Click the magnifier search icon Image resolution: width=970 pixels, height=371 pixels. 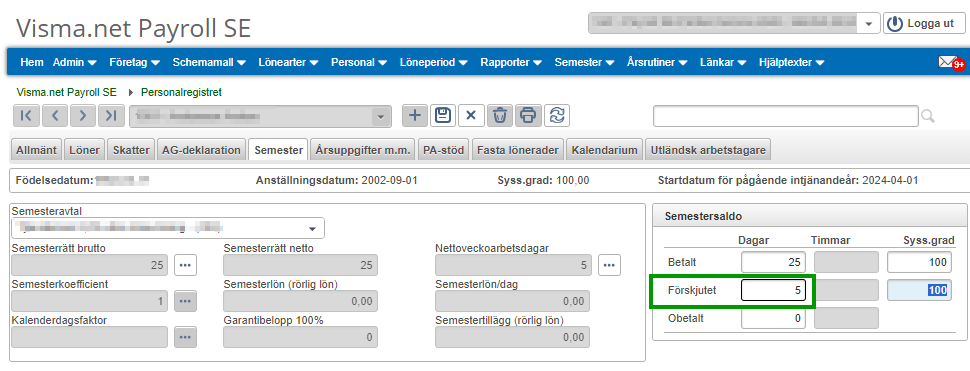[x=928, y=116]
